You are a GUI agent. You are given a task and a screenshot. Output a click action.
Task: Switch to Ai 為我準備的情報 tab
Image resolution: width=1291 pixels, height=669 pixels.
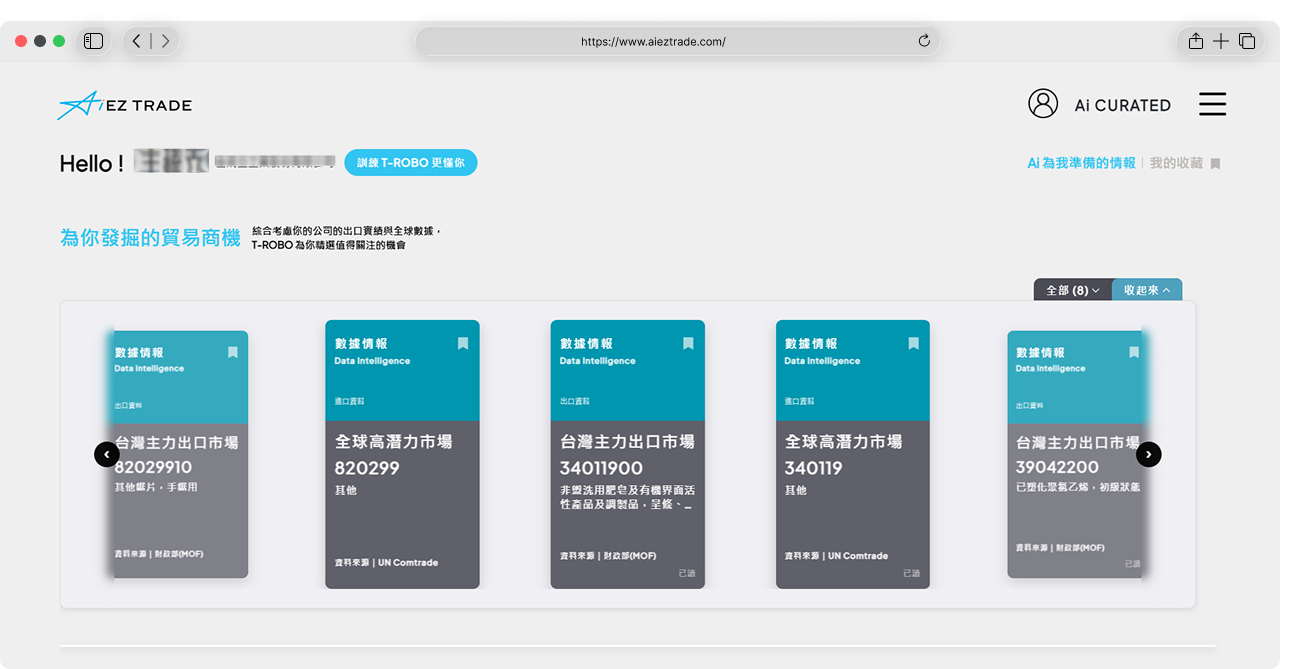[x=1081, y=163]
